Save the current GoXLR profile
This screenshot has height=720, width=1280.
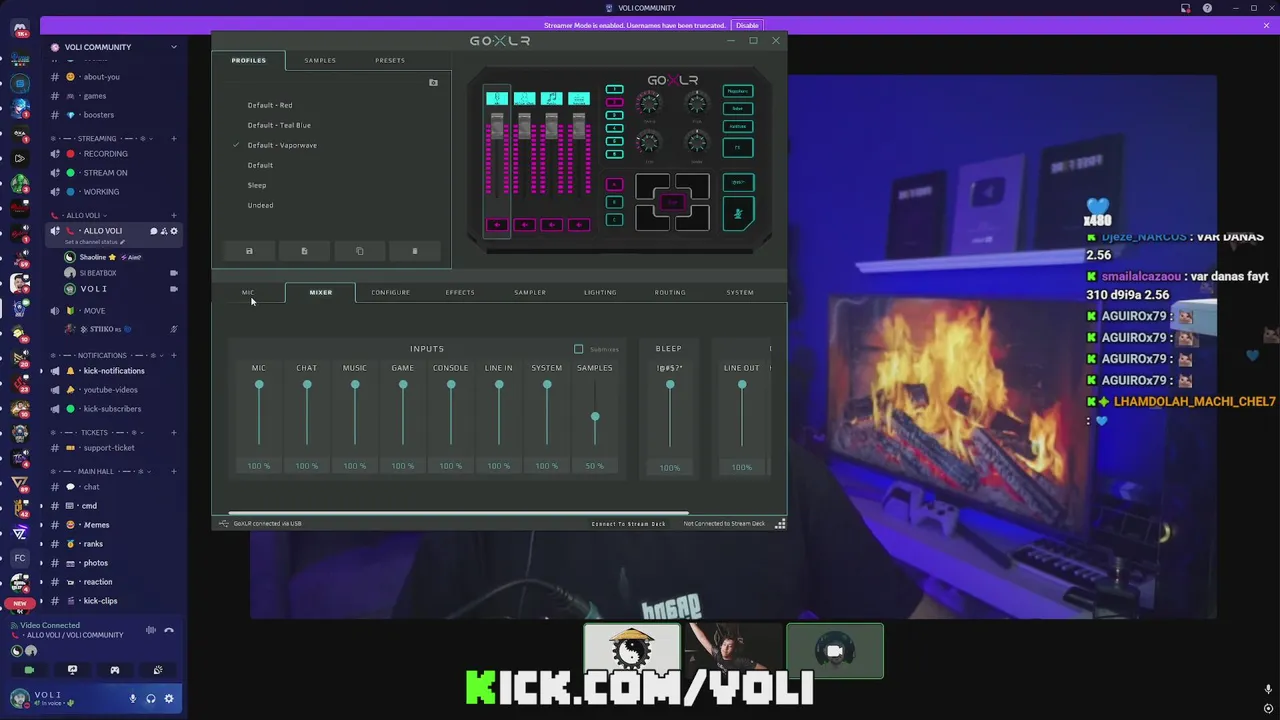(249, 251)
